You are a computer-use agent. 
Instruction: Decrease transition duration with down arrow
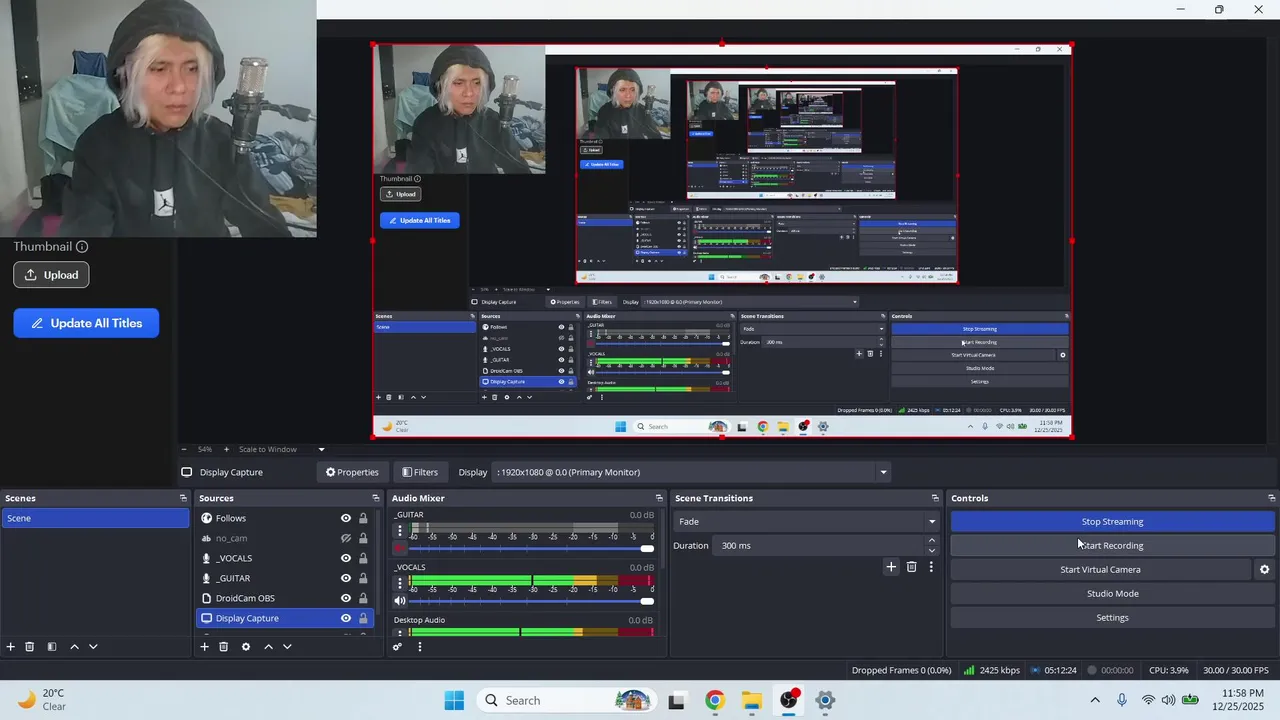pos(932,550)
